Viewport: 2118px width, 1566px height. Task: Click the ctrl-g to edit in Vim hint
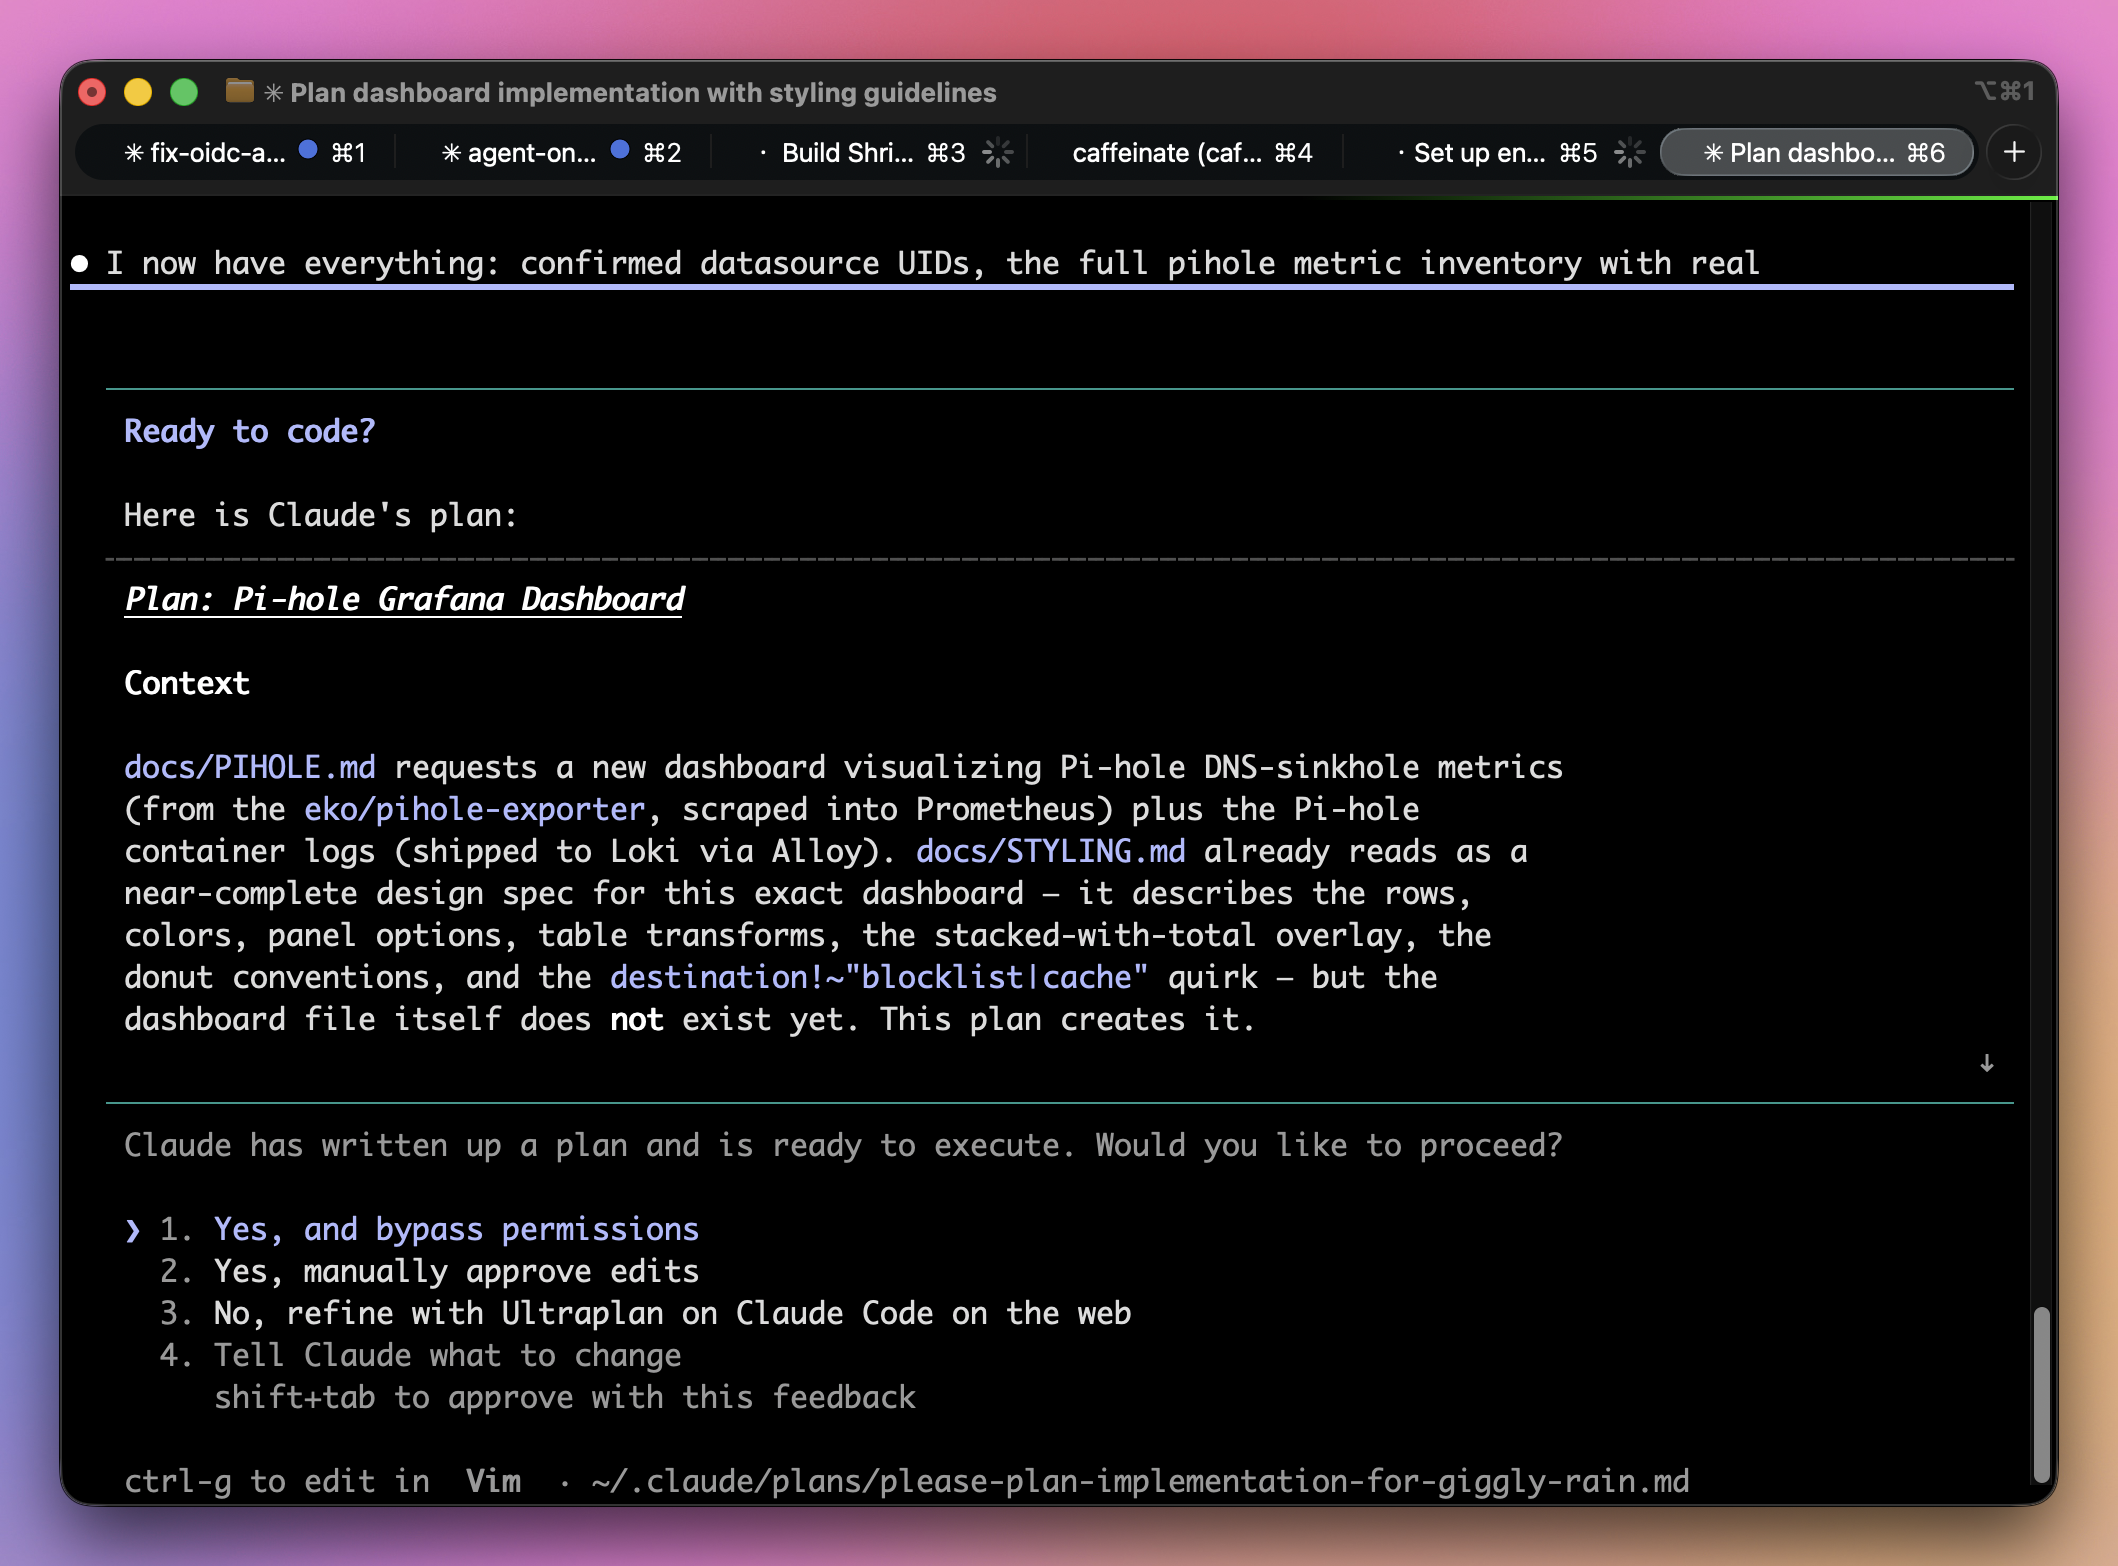pos(322,1481)
